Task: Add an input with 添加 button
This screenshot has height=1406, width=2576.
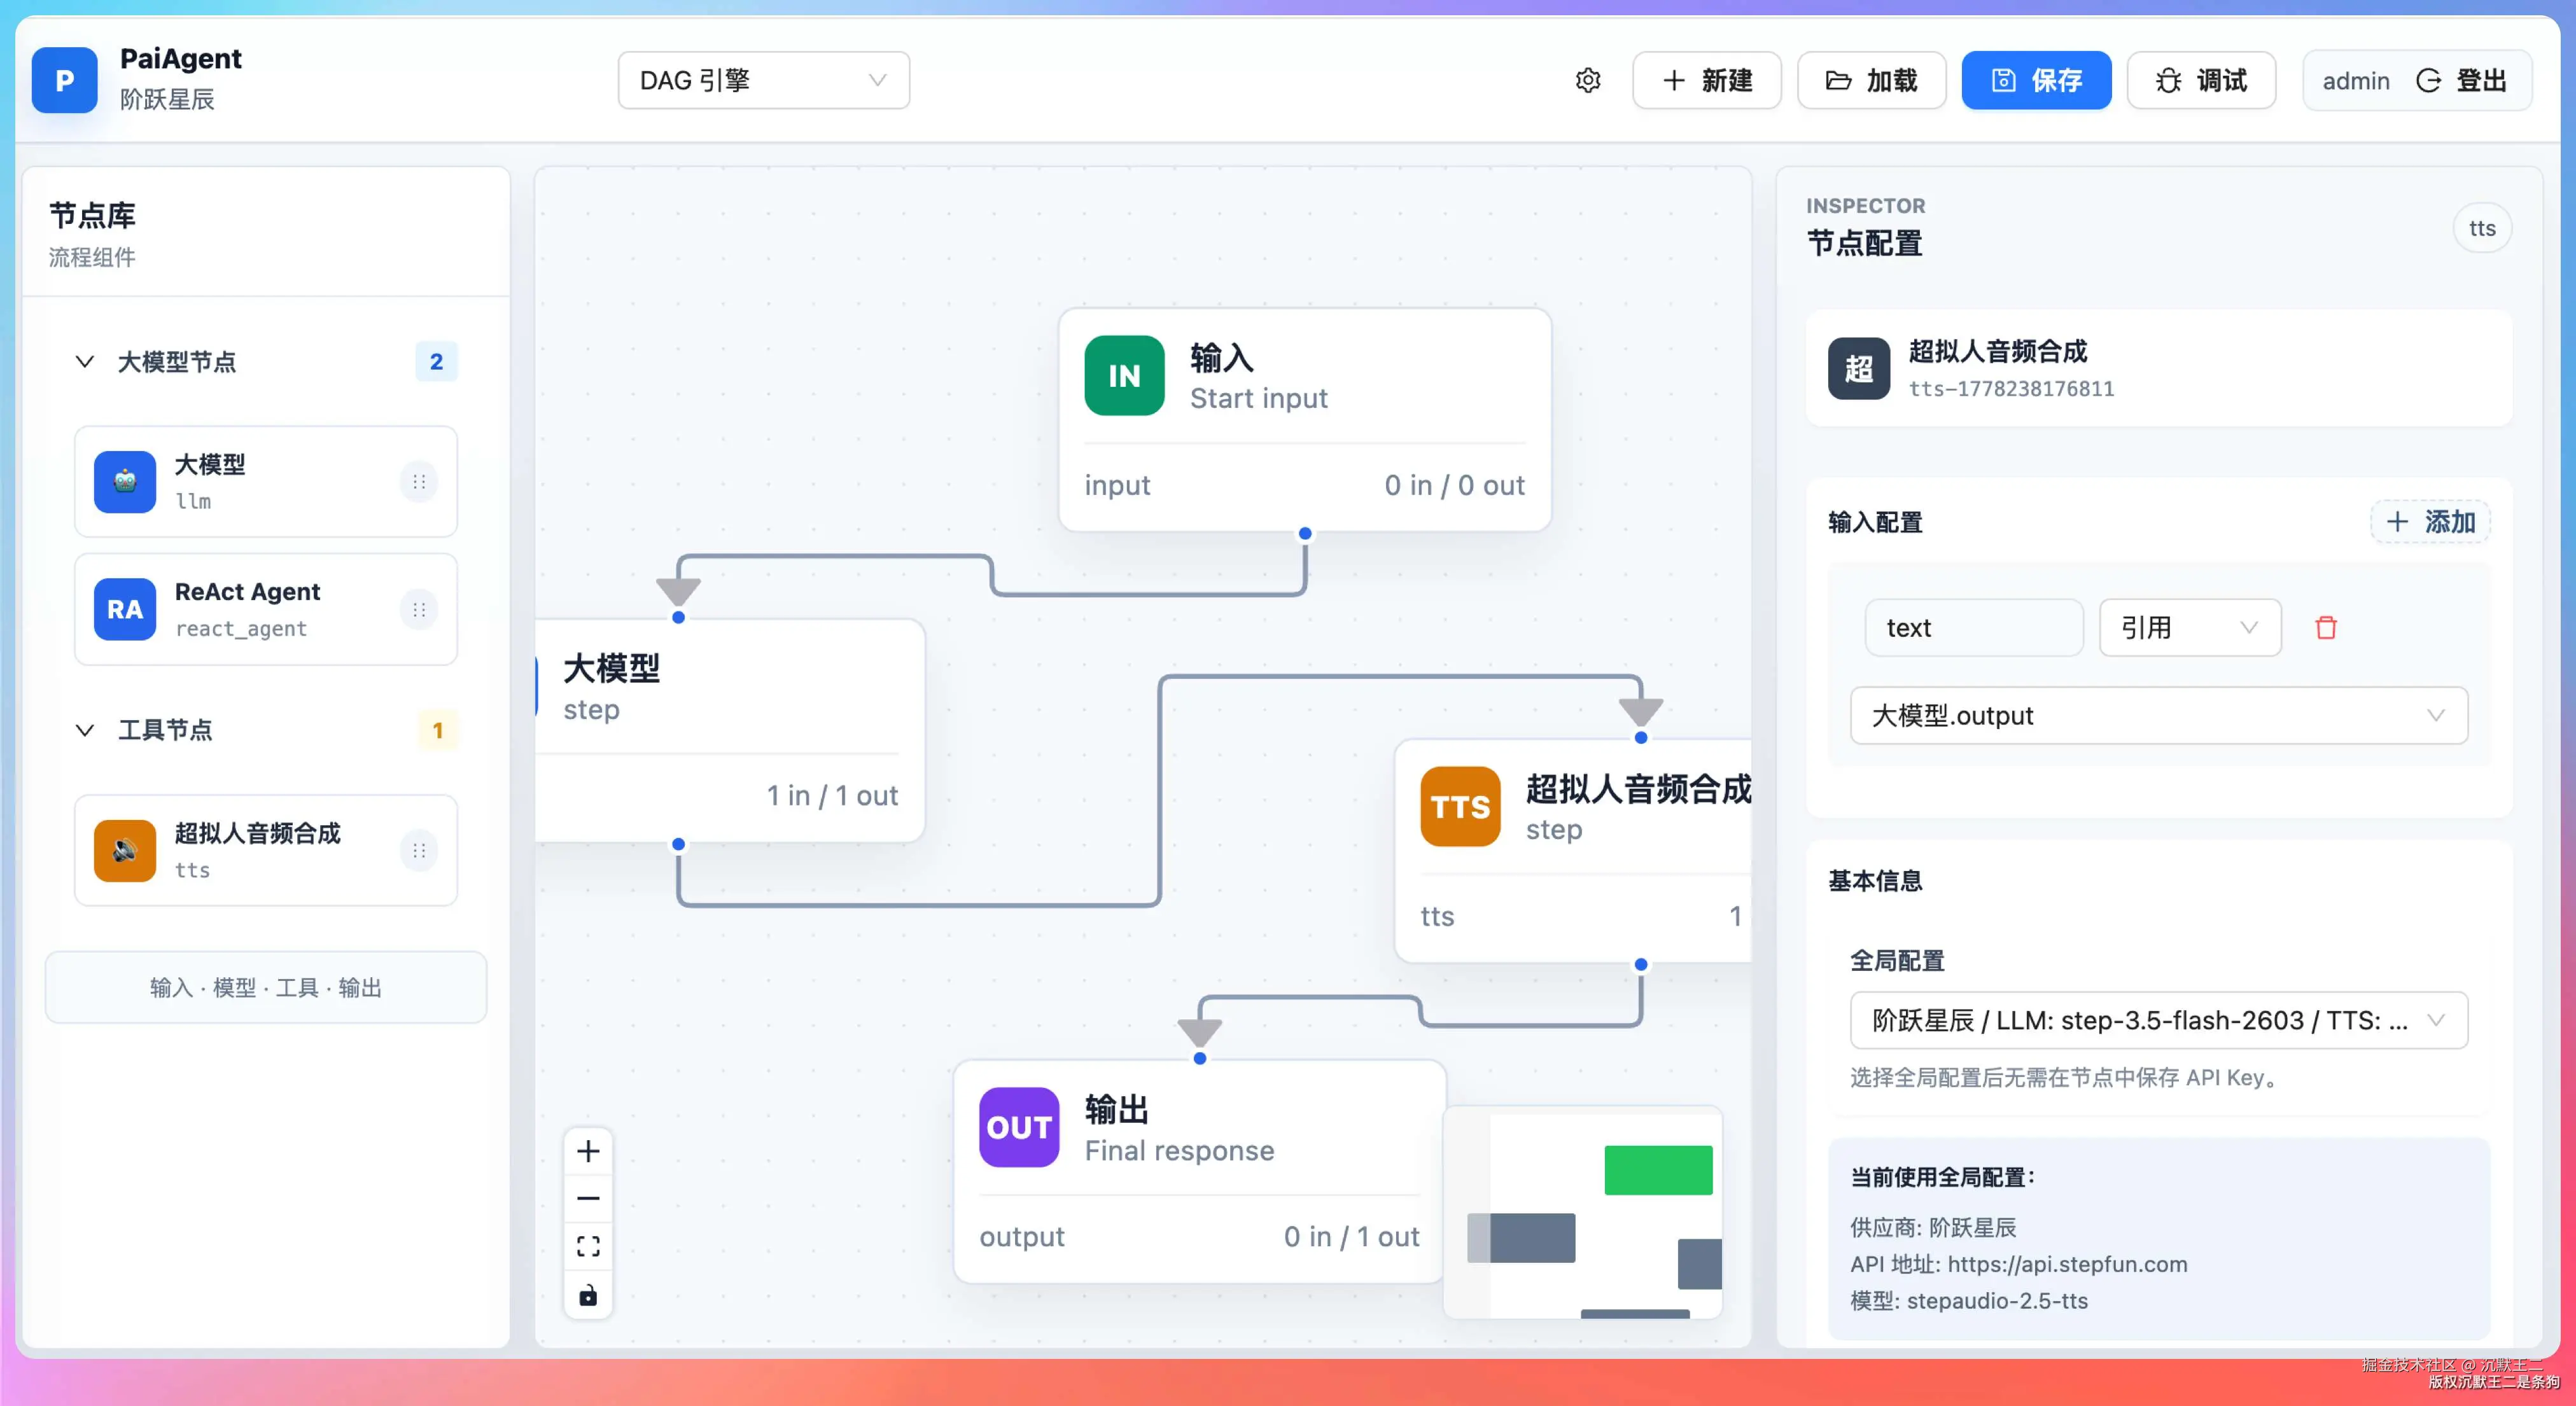Action: (x=2430, y=521)
